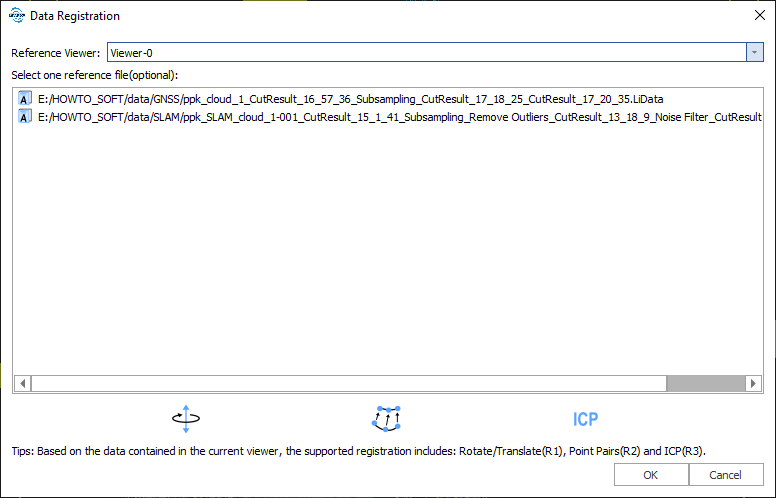Click the file icon beside the SLAM ppk_SLAM_cloud entry
Image resolution: width=776 pixels, height=498 pixels.
(x=25, y=117)
